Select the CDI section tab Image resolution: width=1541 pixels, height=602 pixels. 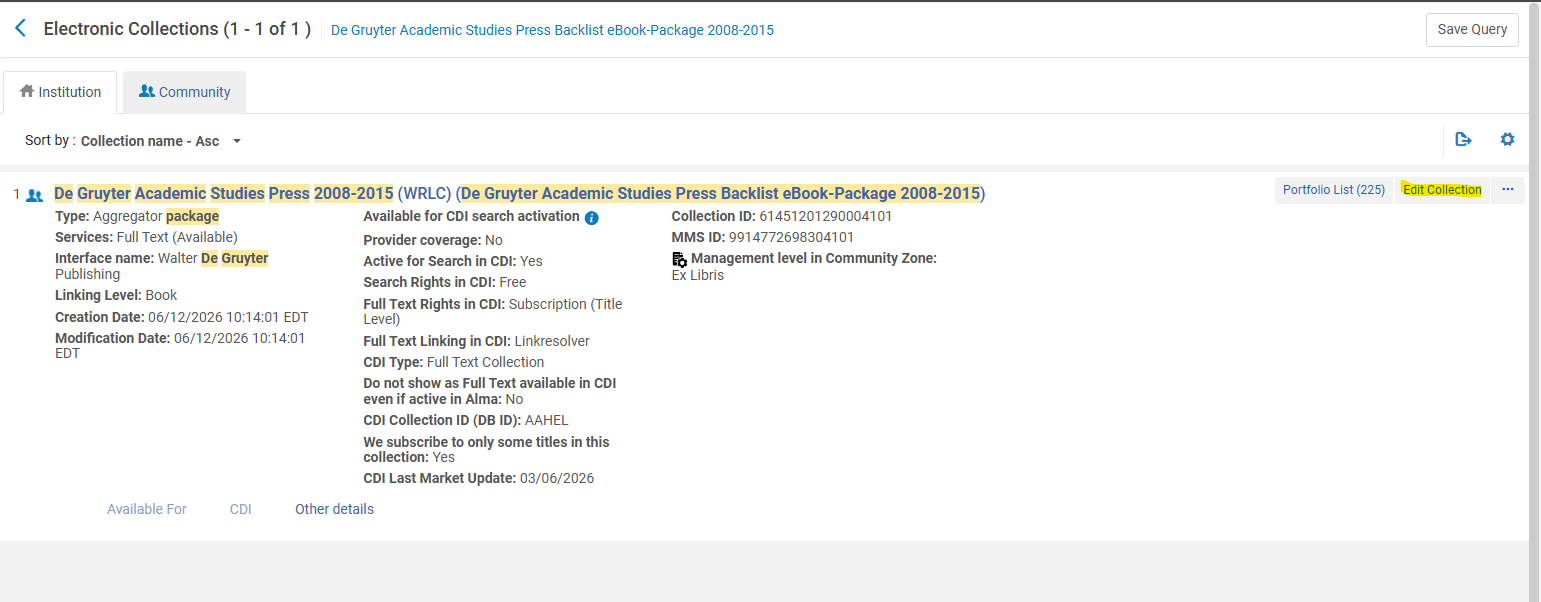(241, 509)
